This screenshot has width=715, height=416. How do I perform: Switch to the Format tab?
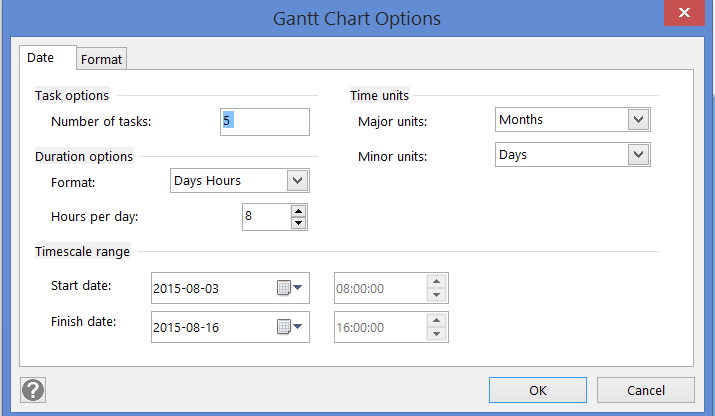pos(101,59)
